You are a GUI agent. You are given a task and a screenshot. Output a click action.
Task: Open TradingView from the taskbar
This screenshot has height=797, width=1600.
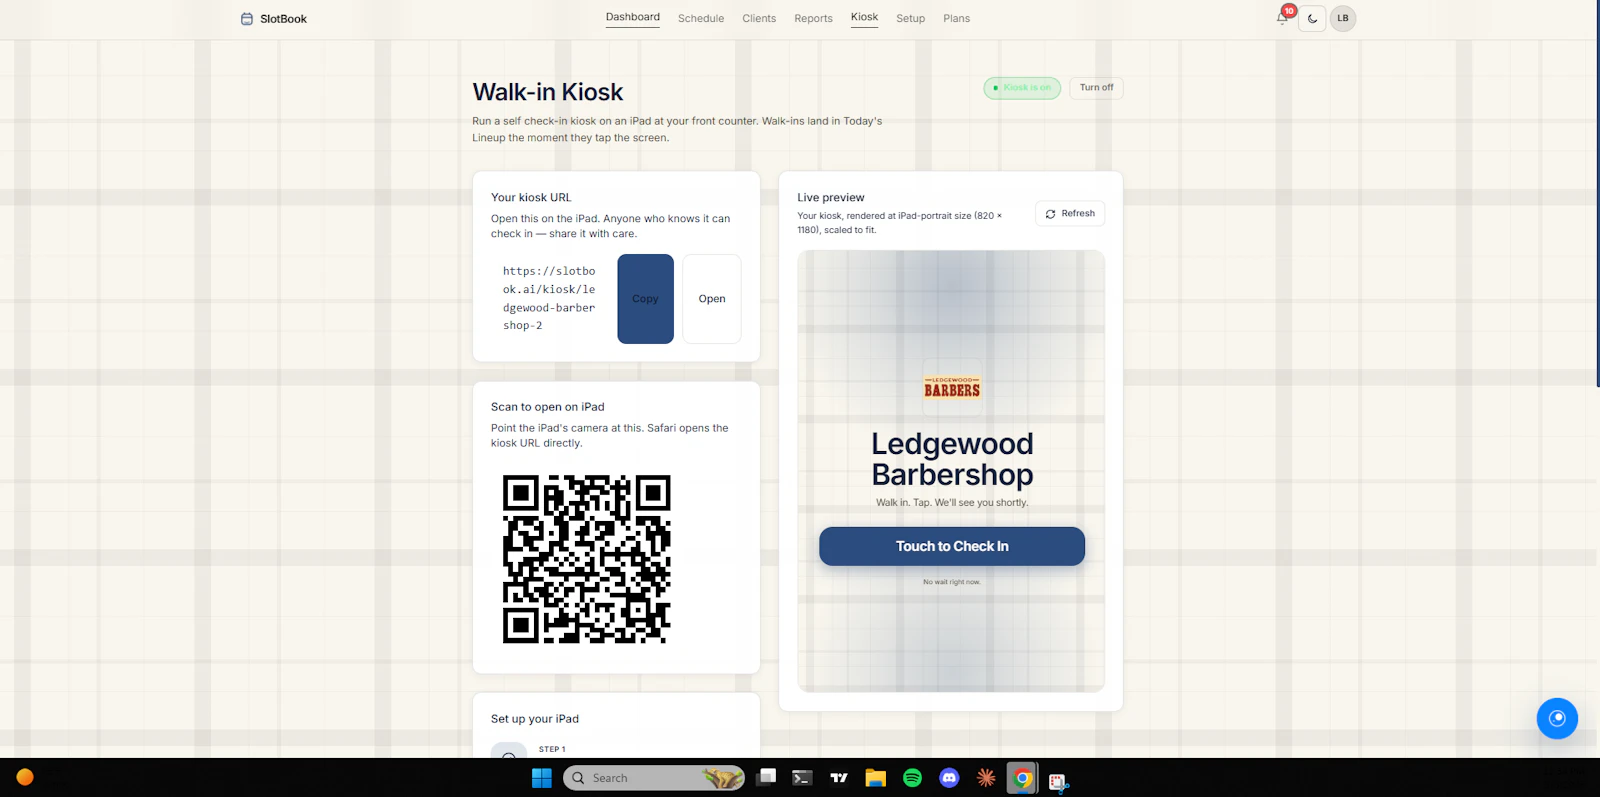[839, 778]
